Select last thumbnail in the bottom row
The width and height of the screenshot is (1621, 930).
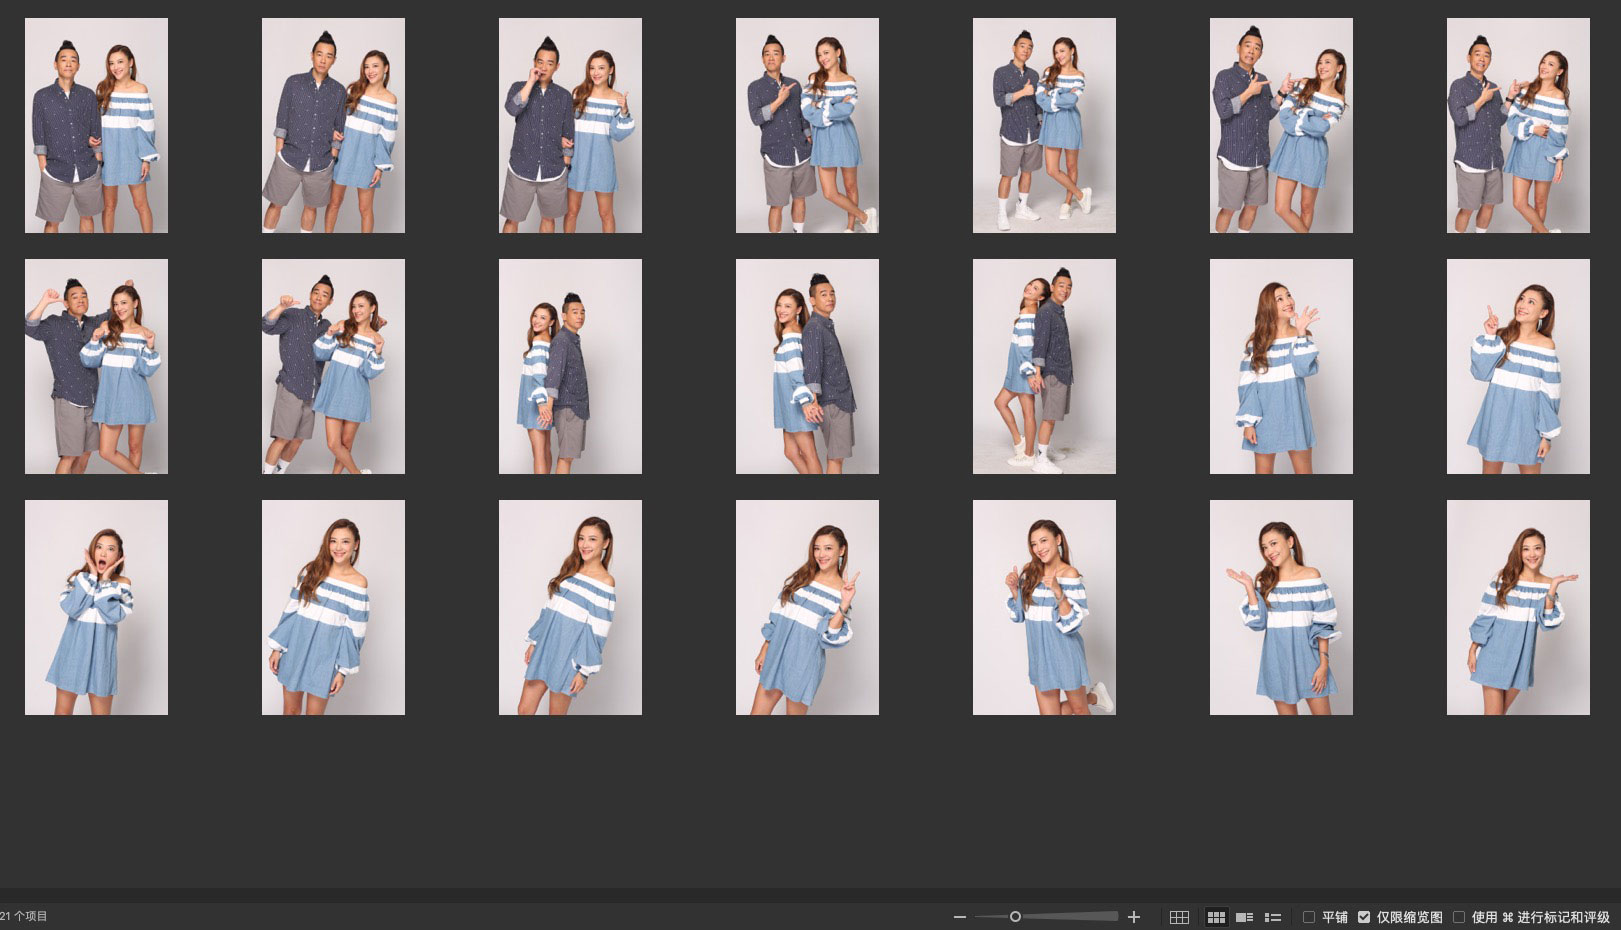tap(1517, 607)
